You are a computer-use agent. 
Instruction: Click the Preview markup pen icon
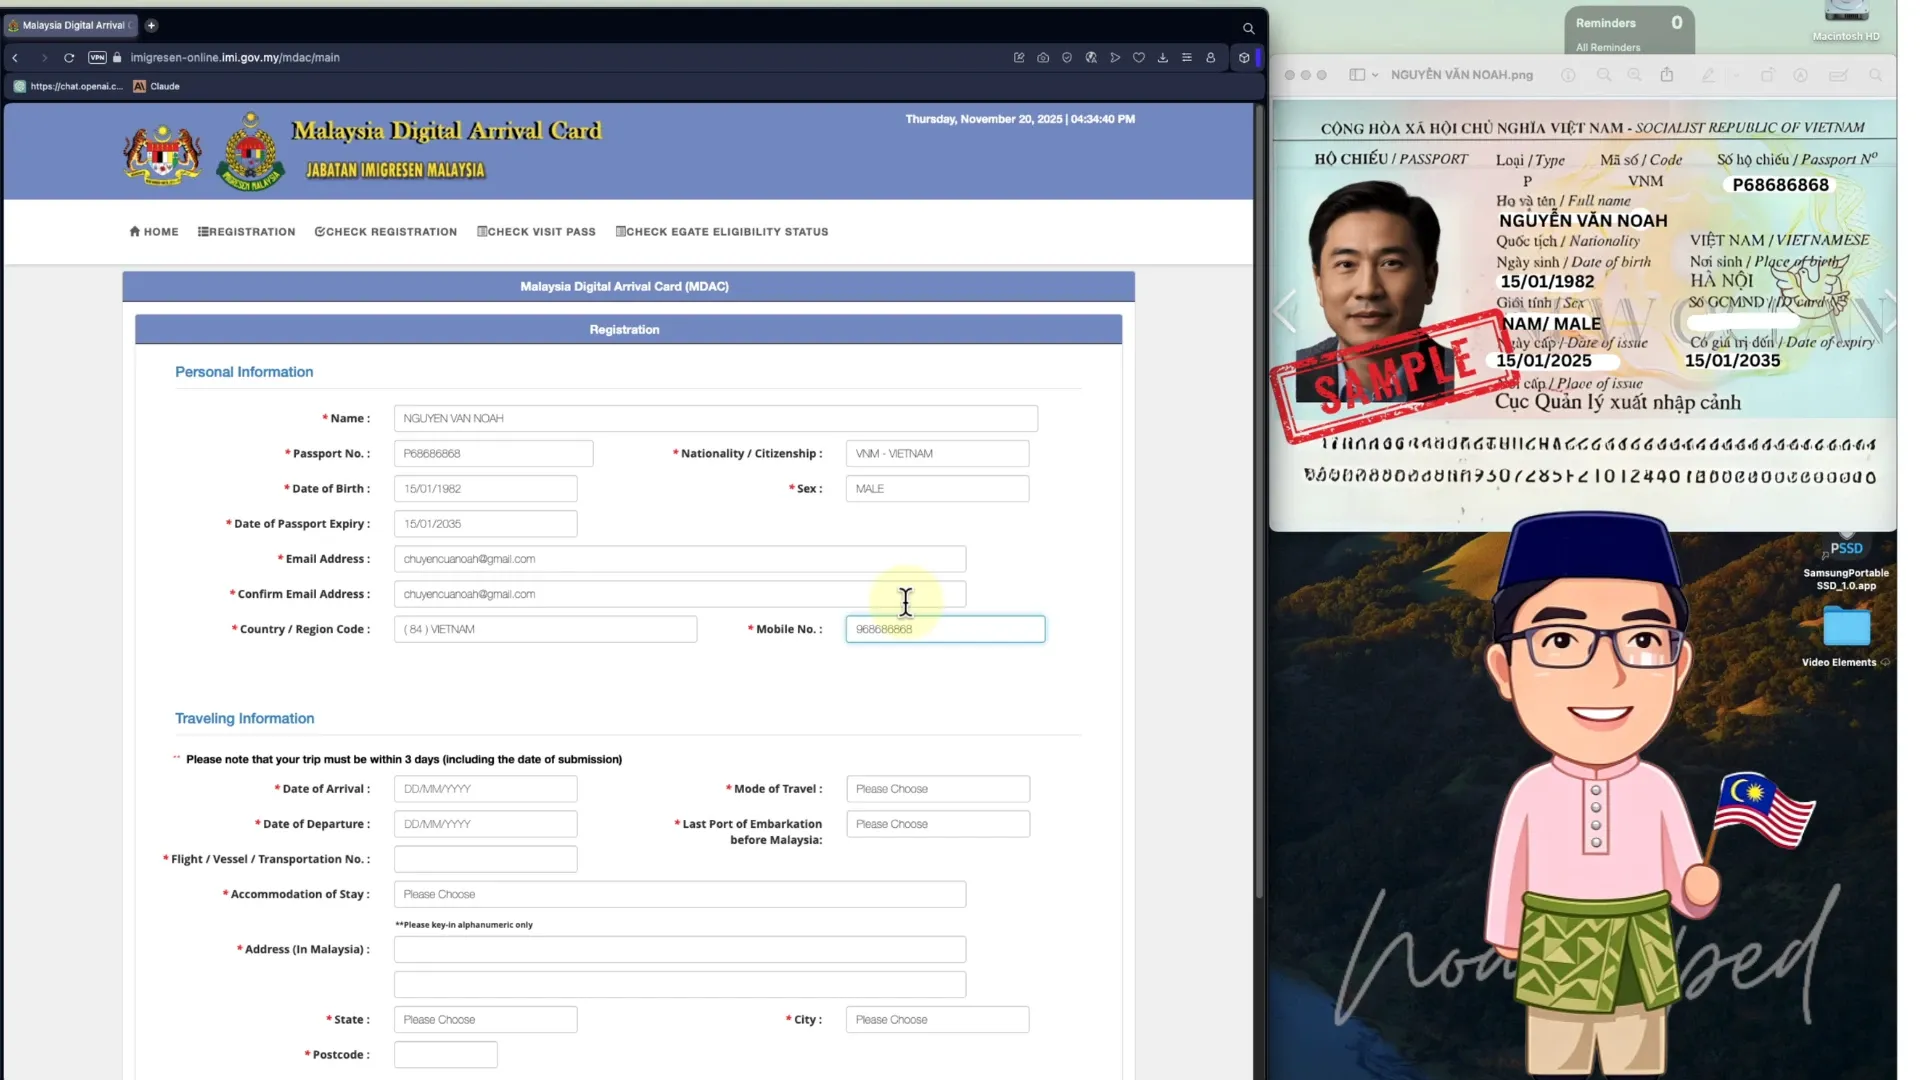pyautogui.click(x=1708, y=75)
